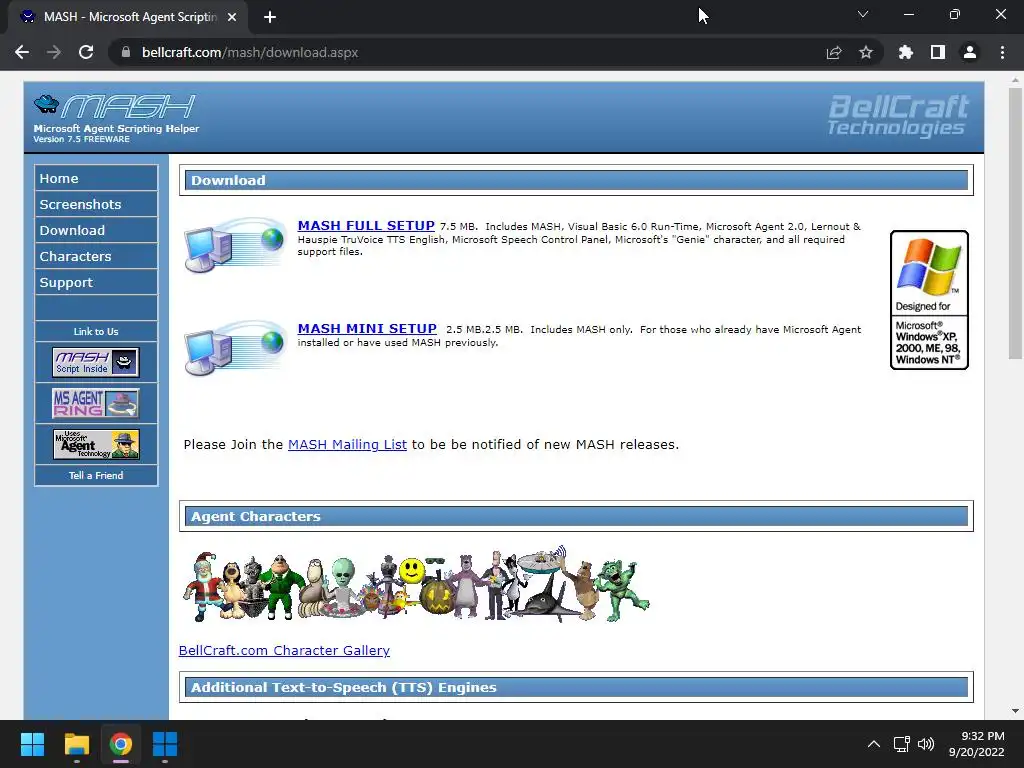Click the agent characters group image
This screenshot has width=1024, height=768.
[416, 584]
